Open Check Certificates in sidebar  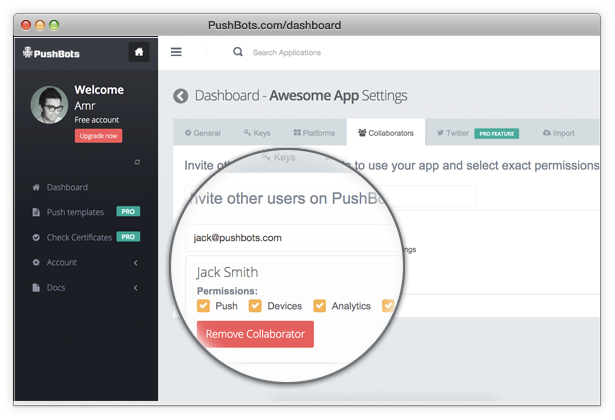pyautogui.click(x=79, y=237)
